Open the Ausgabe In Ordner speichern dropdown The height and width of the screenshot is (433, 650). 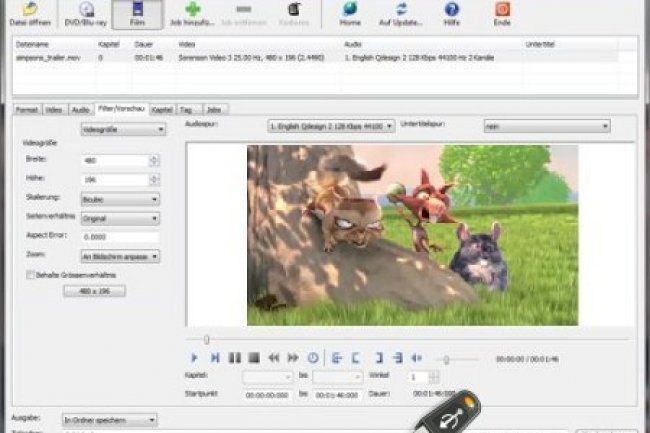point(109,420)
